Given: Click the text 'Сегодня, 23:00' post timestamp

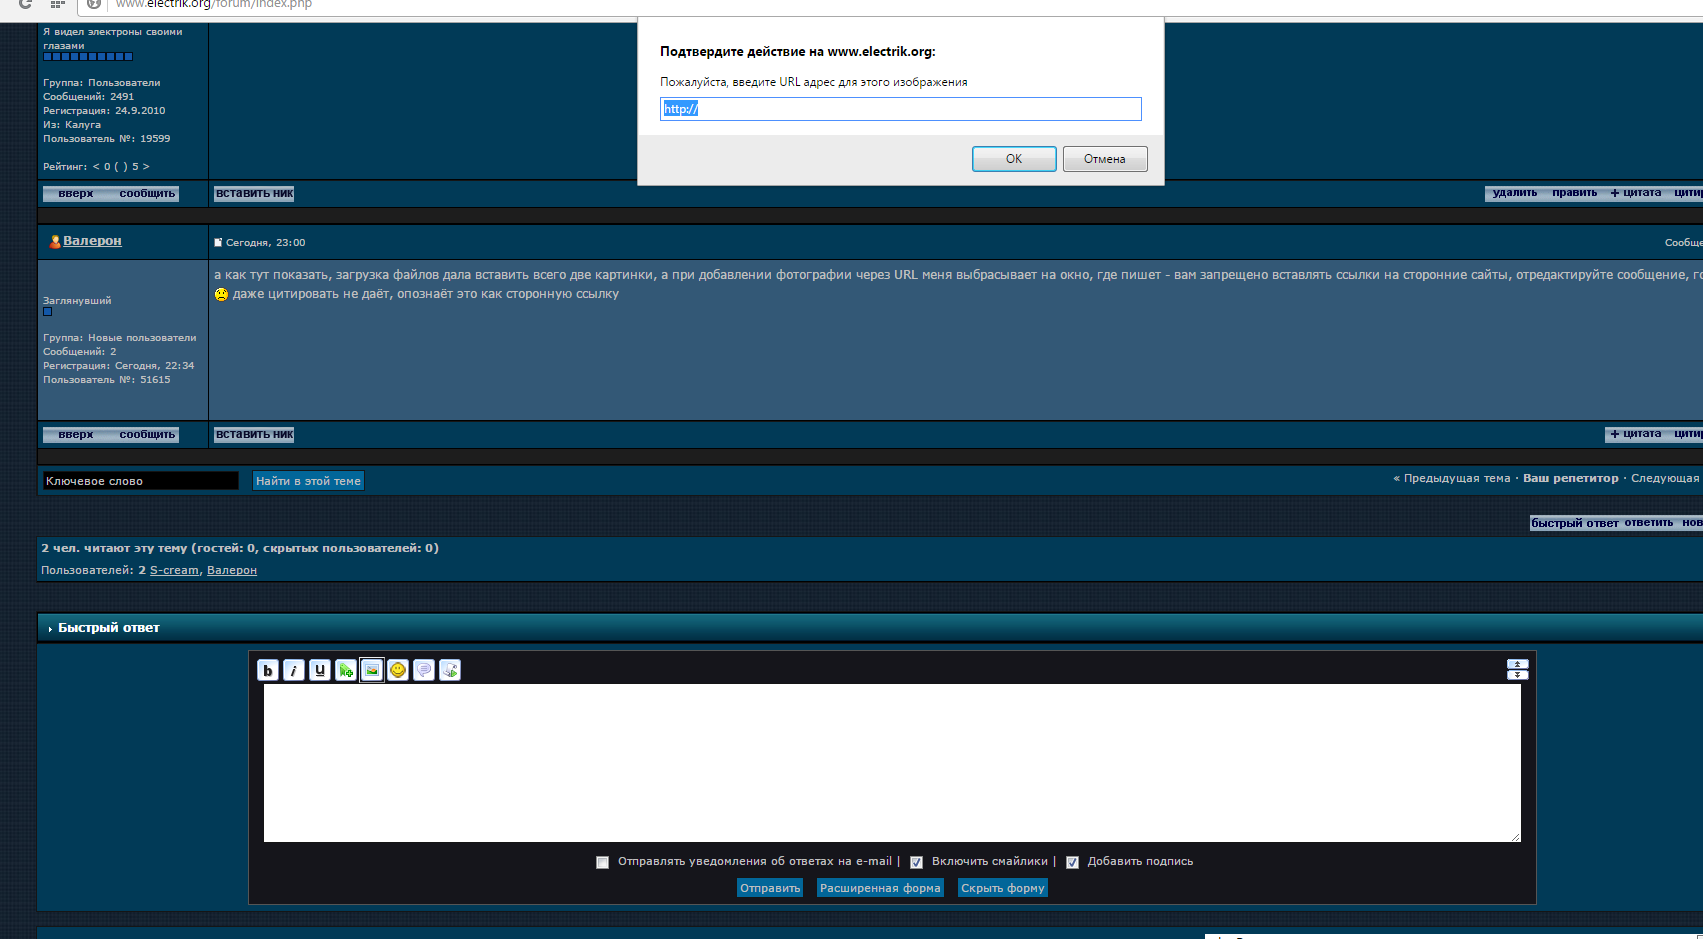Looking at the screenshot, I should (265, 243).
